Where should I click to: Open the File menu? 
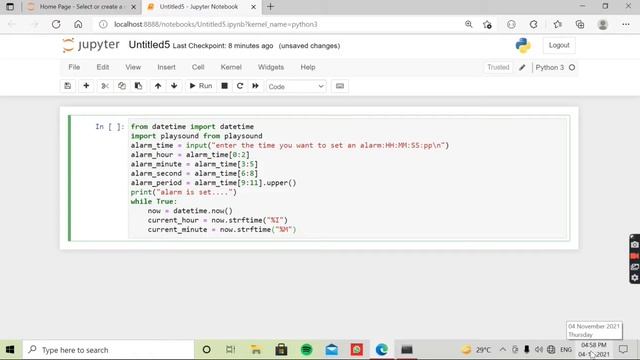[x=74, y=67]
